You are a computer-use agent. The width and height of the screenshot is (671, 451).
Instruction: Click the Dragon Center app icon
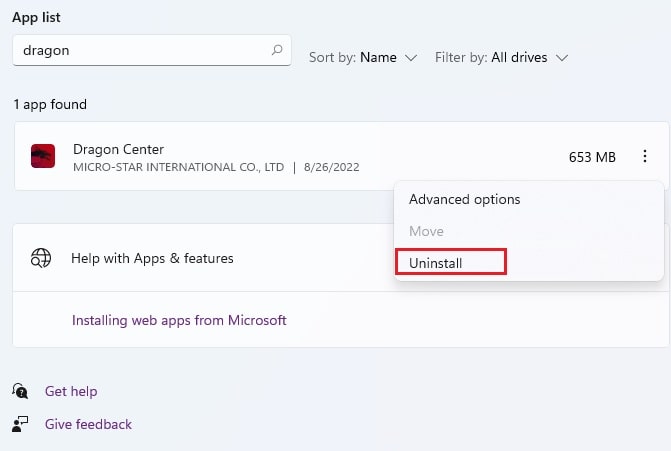coord(43,156)
